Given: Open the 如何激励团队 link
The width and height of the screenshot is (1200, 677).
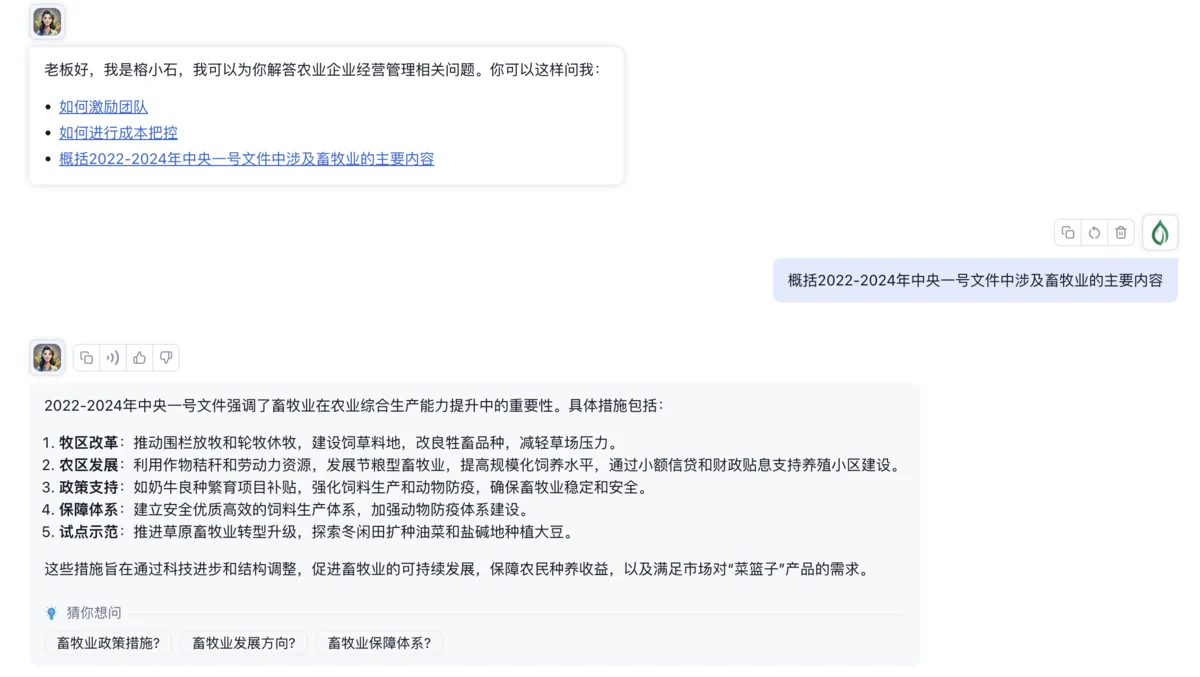Looking at the screenshot, I should click(x=103, y=106).
